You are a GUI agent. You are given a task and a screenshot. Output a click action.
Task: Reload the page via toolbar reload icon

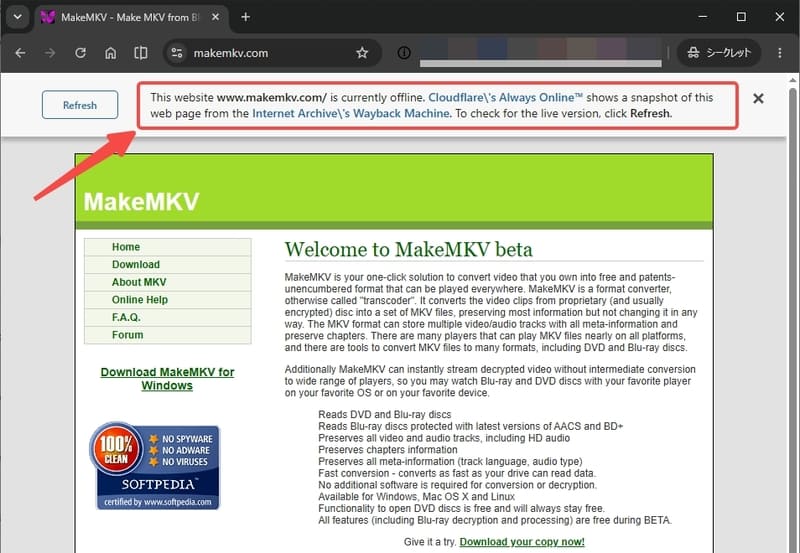pos(80,53)
